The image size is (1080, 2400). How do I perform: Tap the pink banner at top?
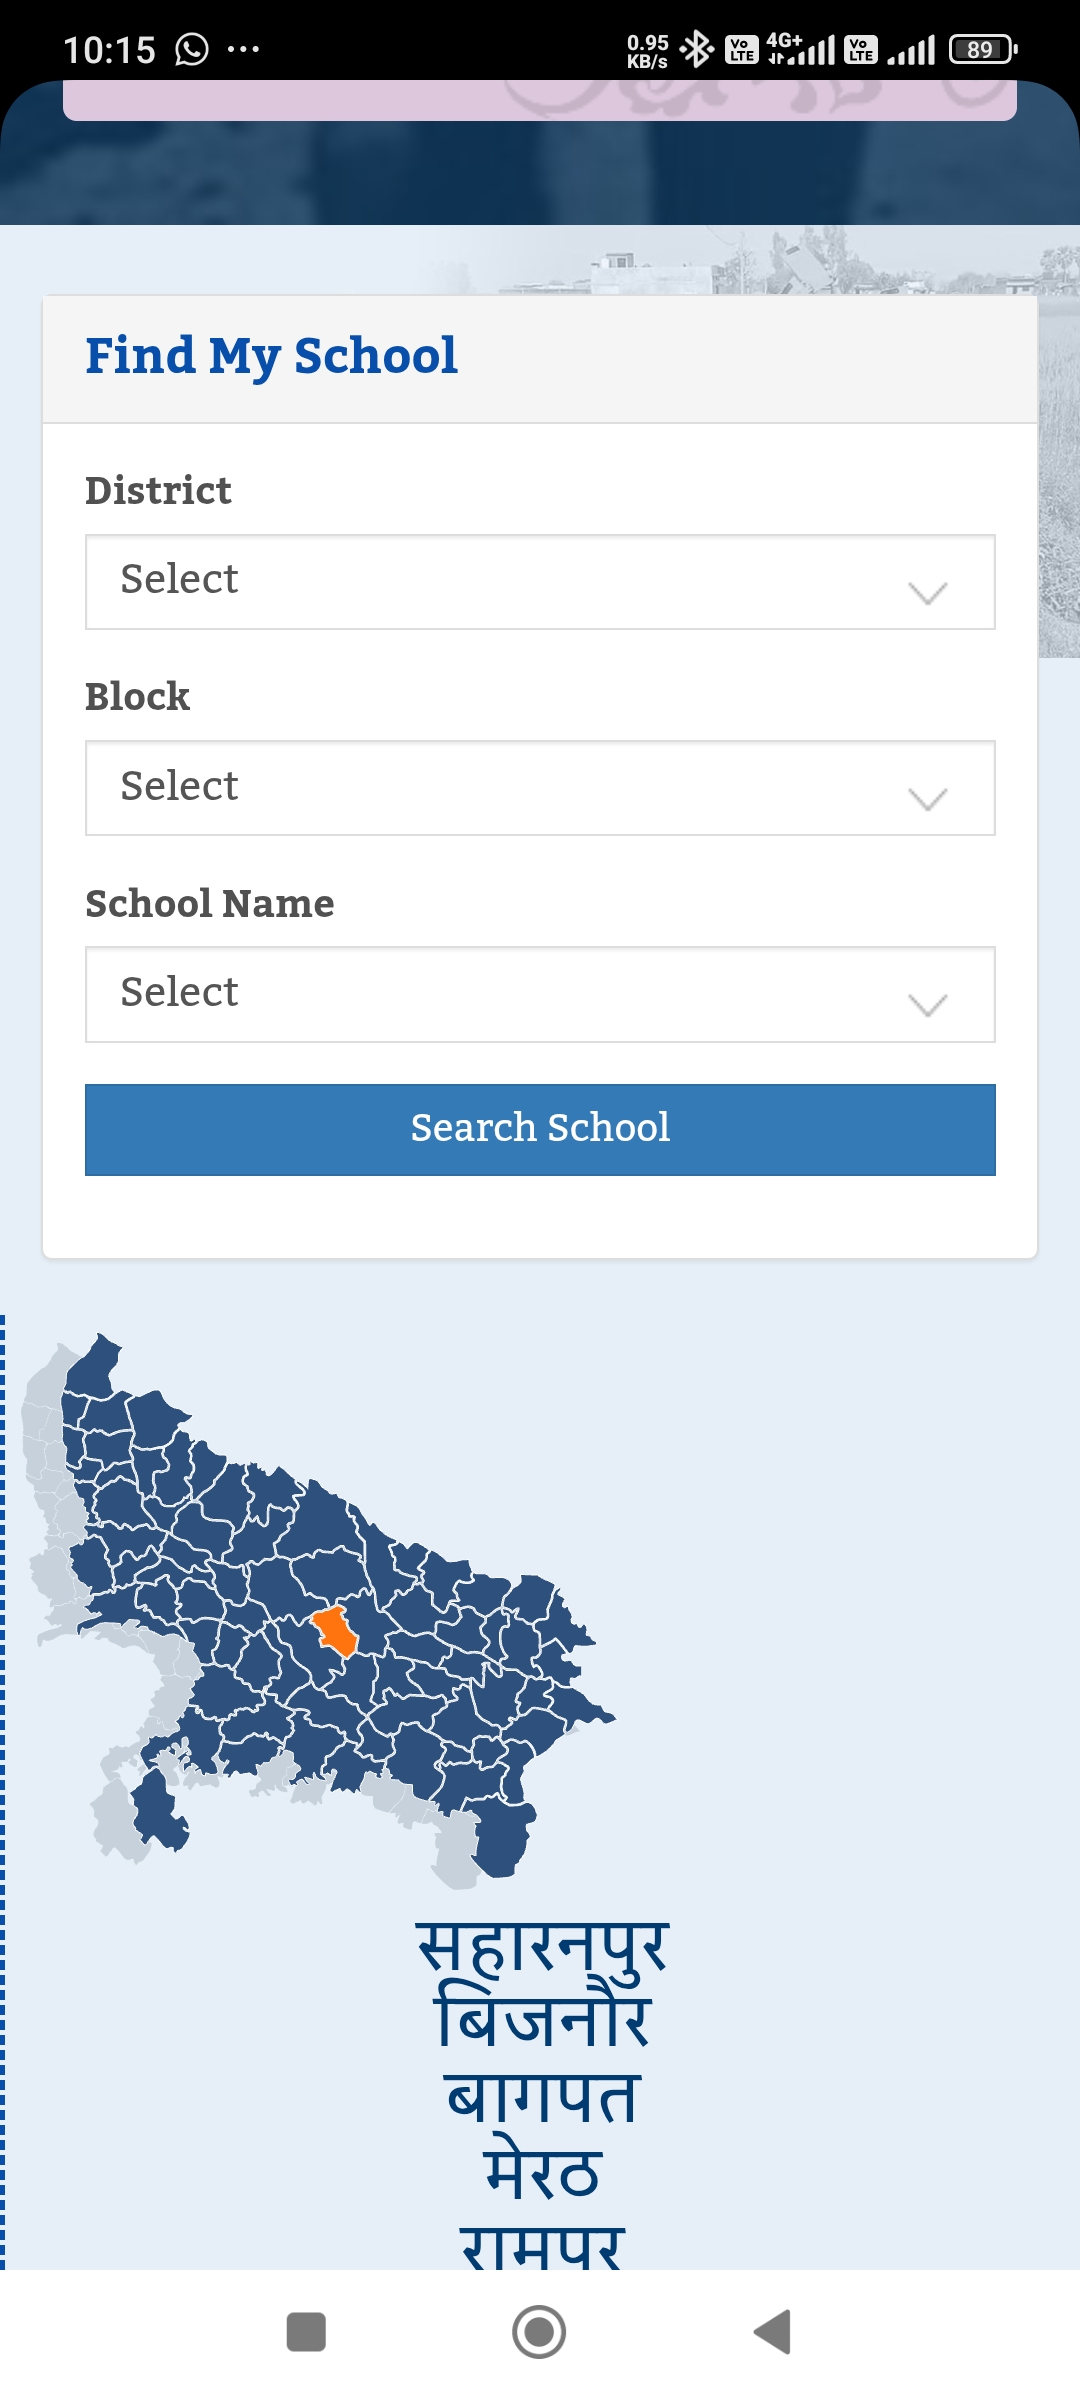(x=540, y=100)
